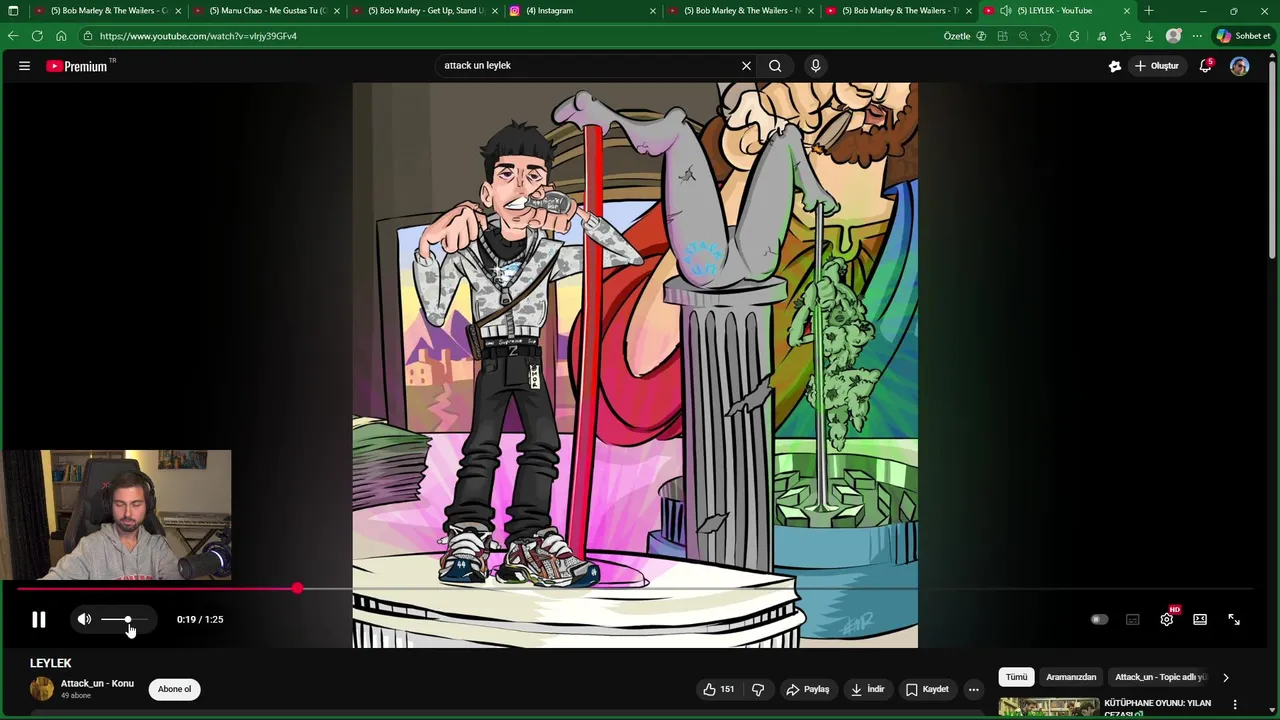
Task: Like the video with 151 likes
Action: coord(719,689)
